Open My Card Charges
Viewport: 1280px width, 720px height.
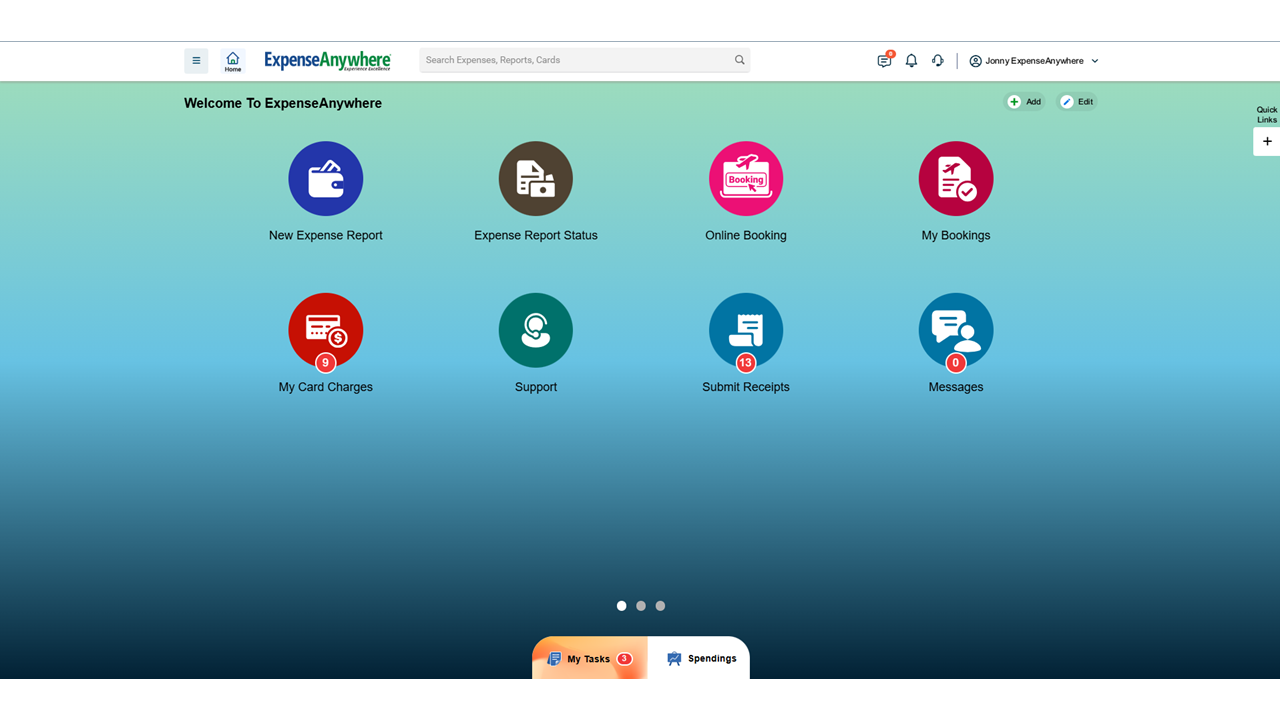[326, 330]
